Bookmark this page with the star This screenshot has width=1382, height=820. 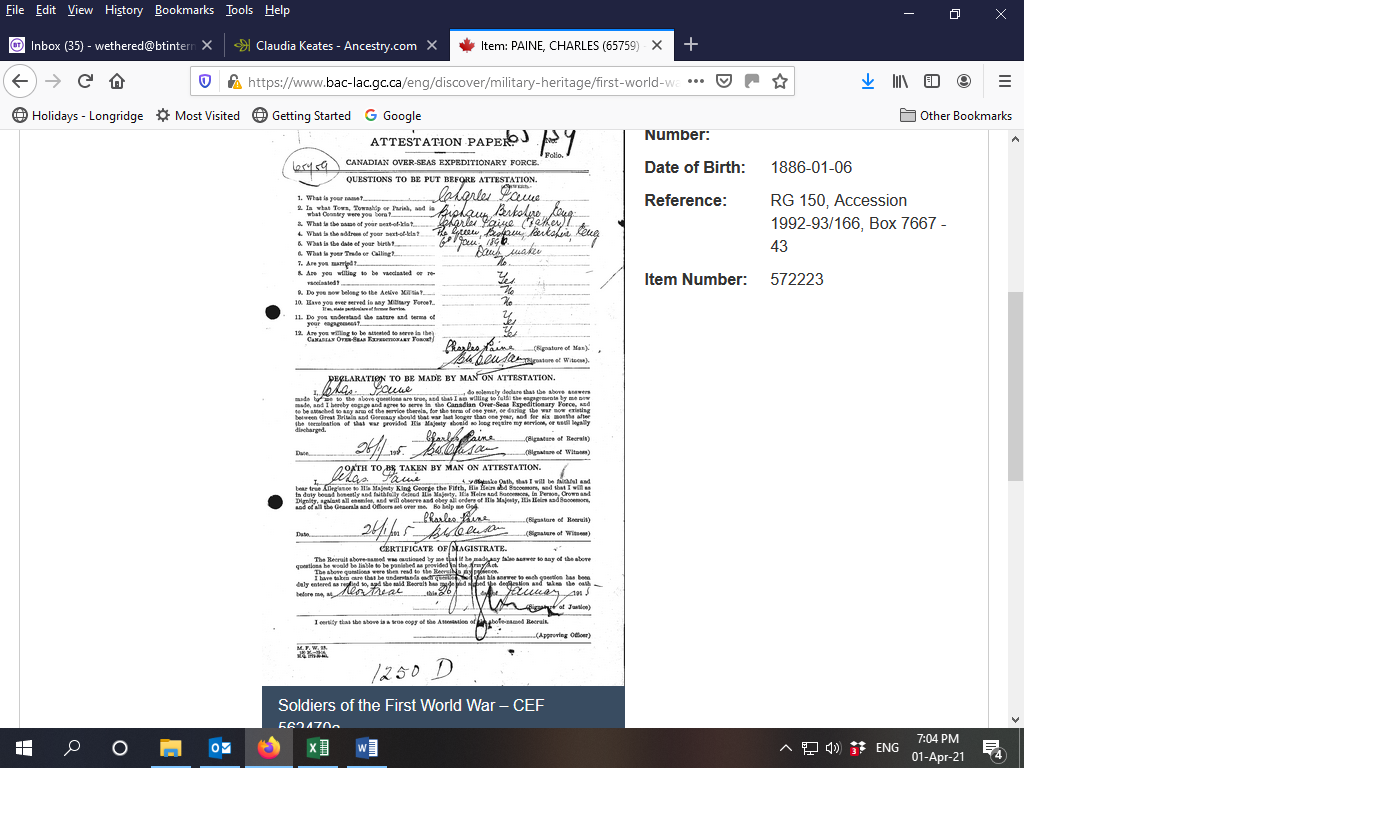[780, 81]
